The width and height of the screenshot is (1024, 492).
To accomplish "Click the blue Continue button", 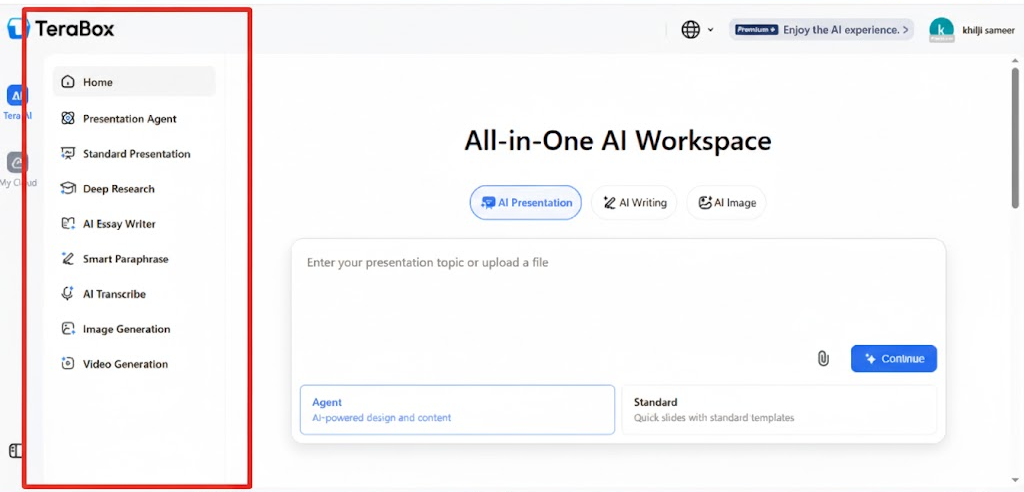I will tap(893, 359).
